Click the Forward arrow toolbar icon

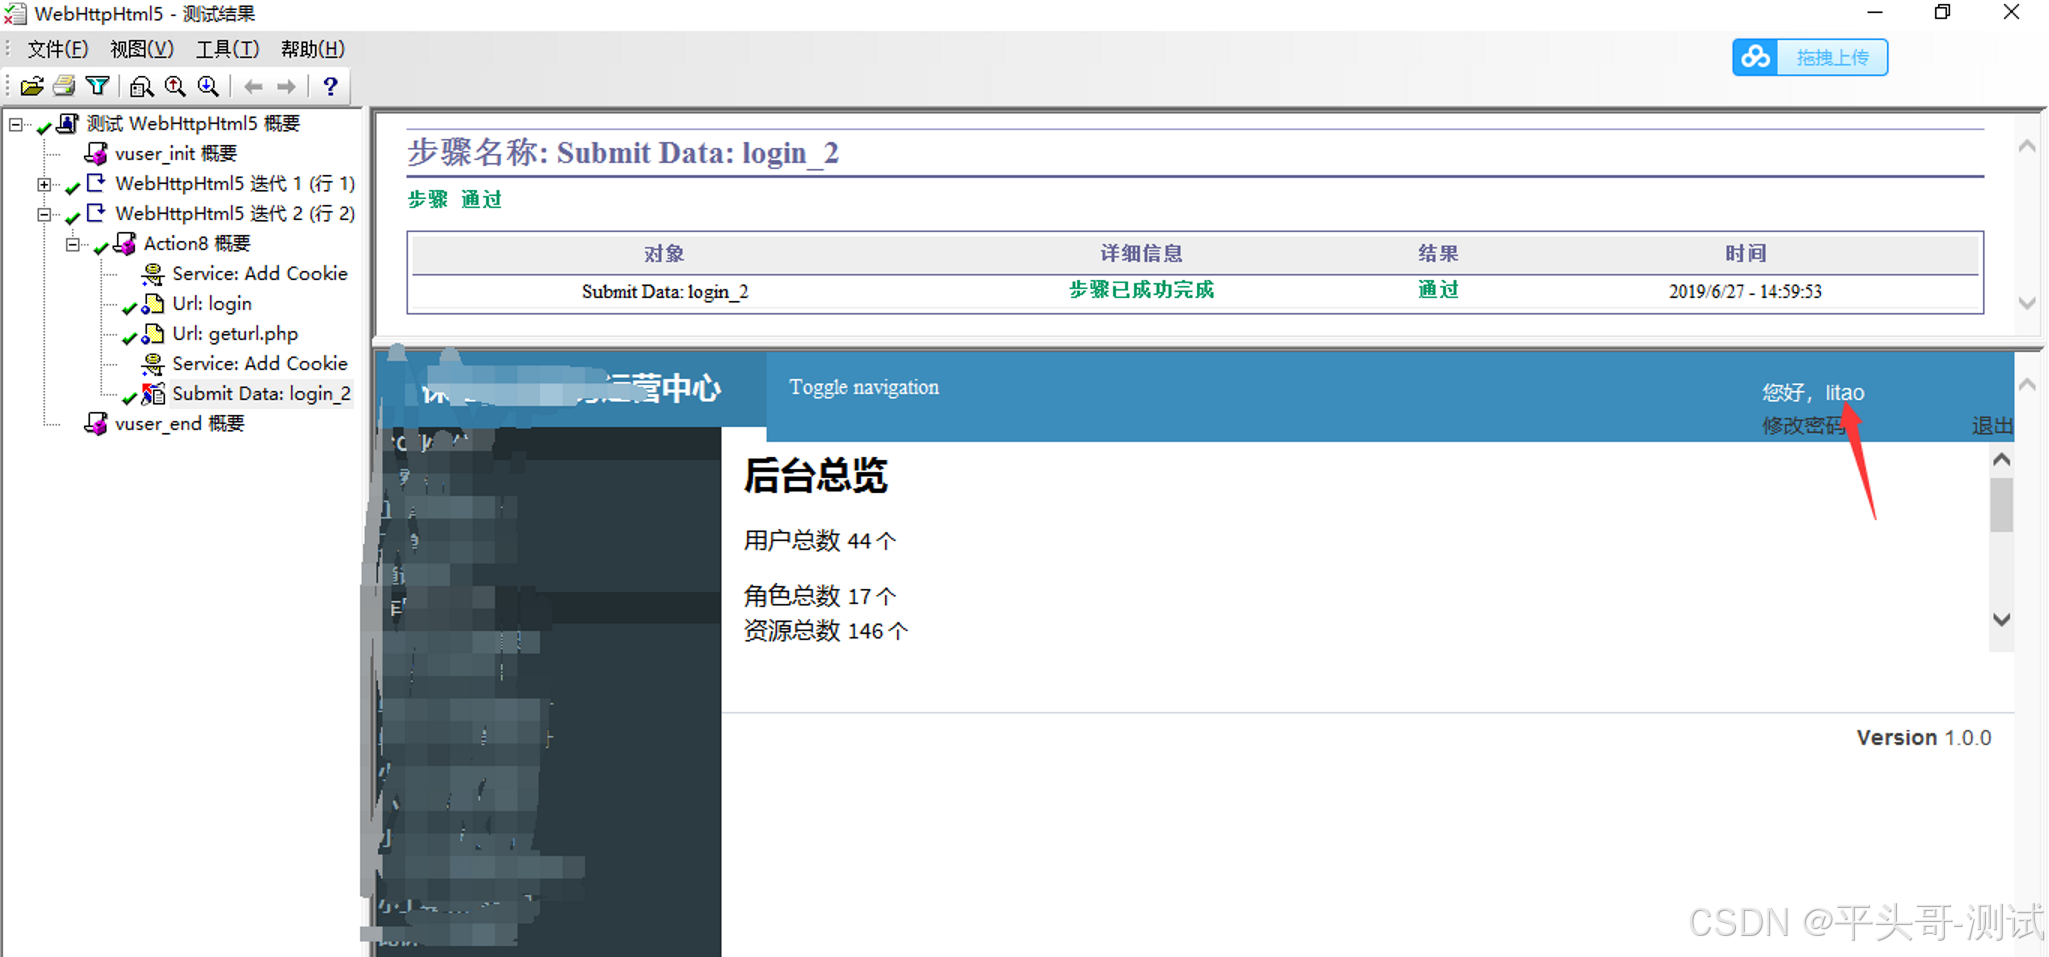tap(287, 87)
